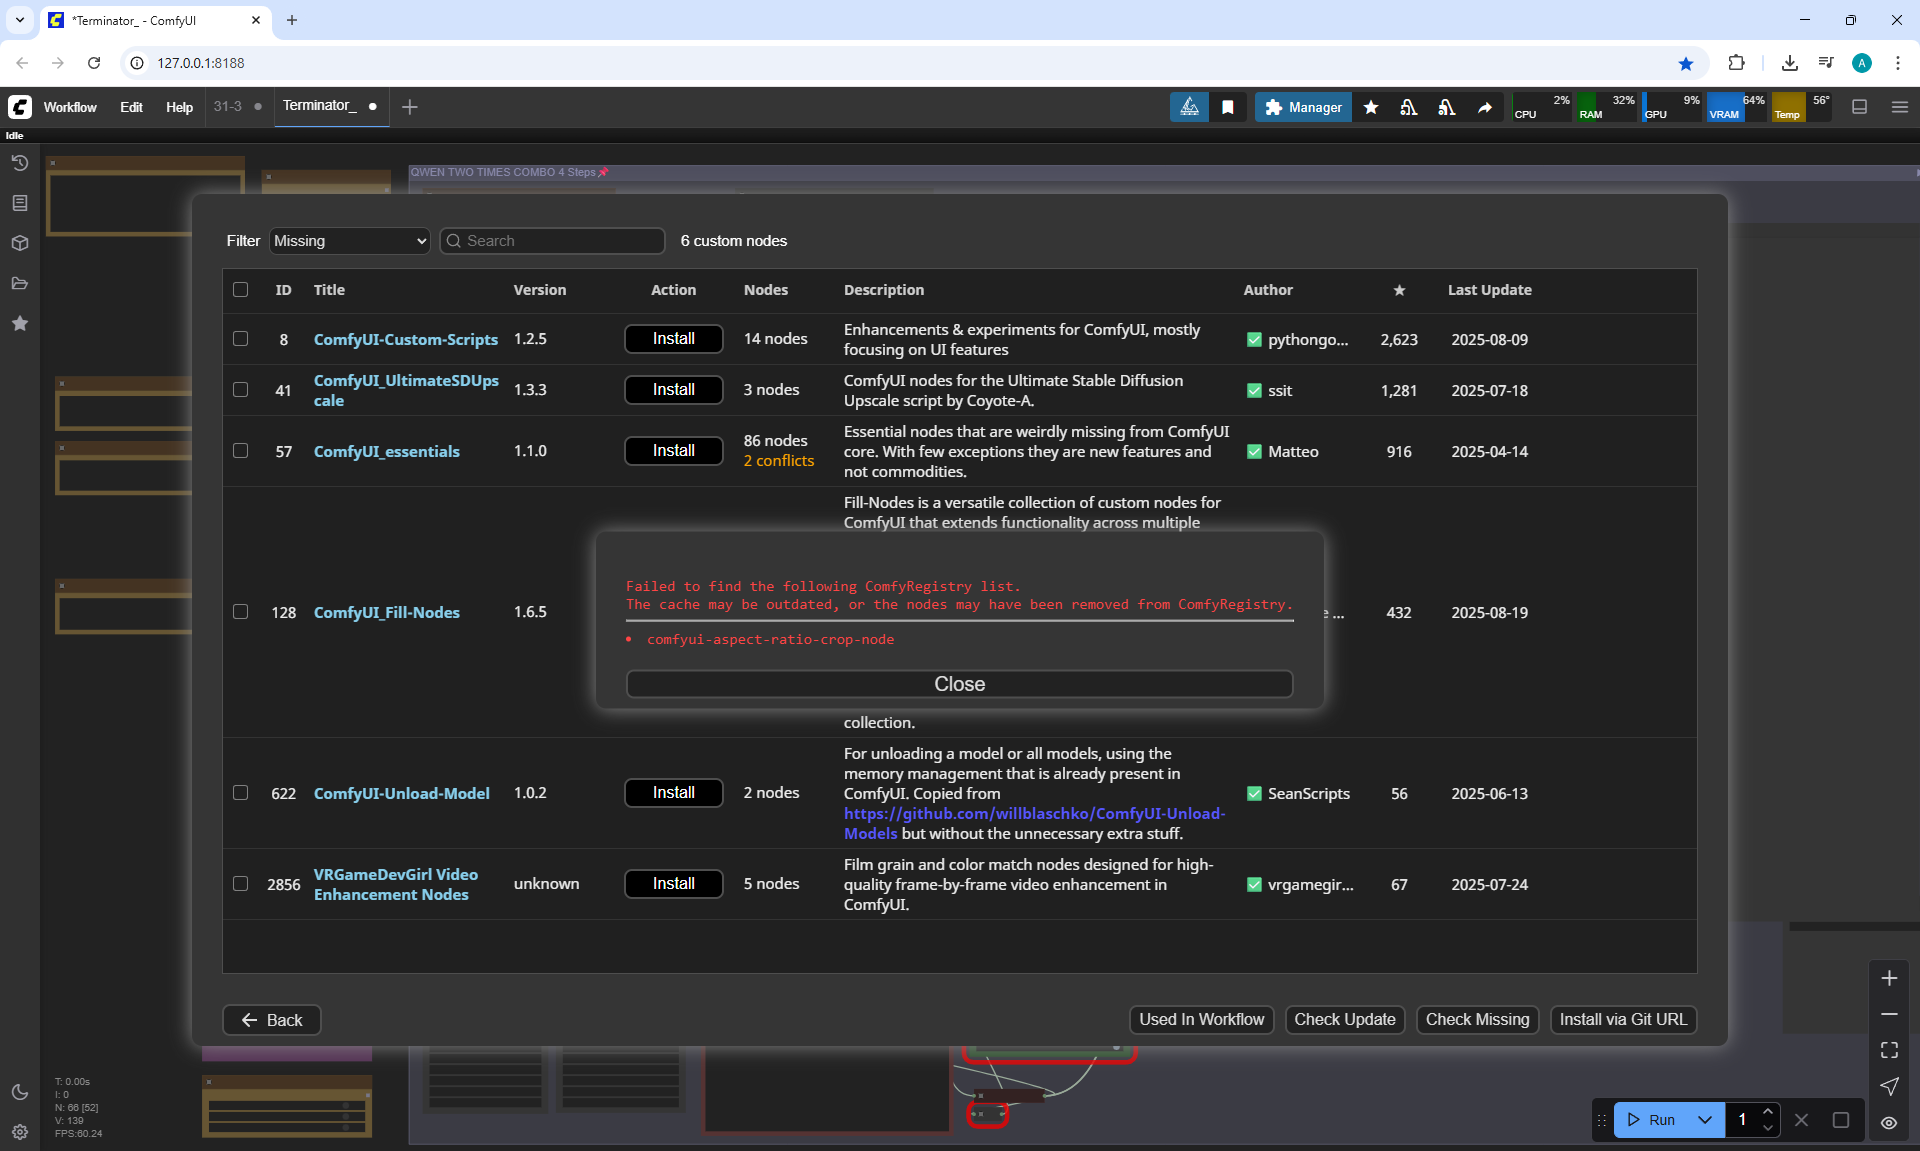The image size is (1920, 1151).
Task: Switch to the 31-3 workflow tab
Action: (x=228, y=106)
